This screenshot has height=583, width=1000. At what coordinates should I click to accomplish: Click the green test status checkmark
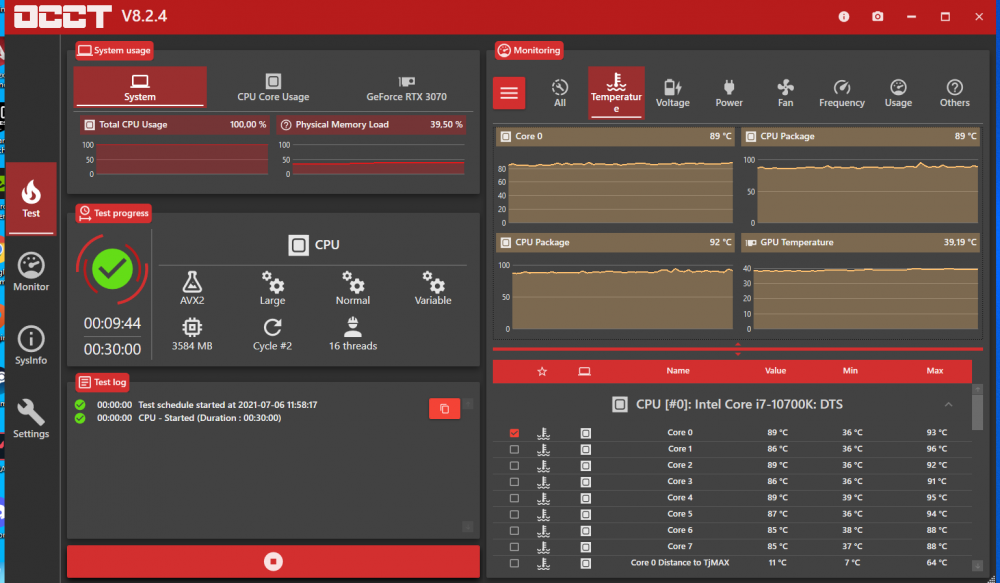click(x=112, y=269)
